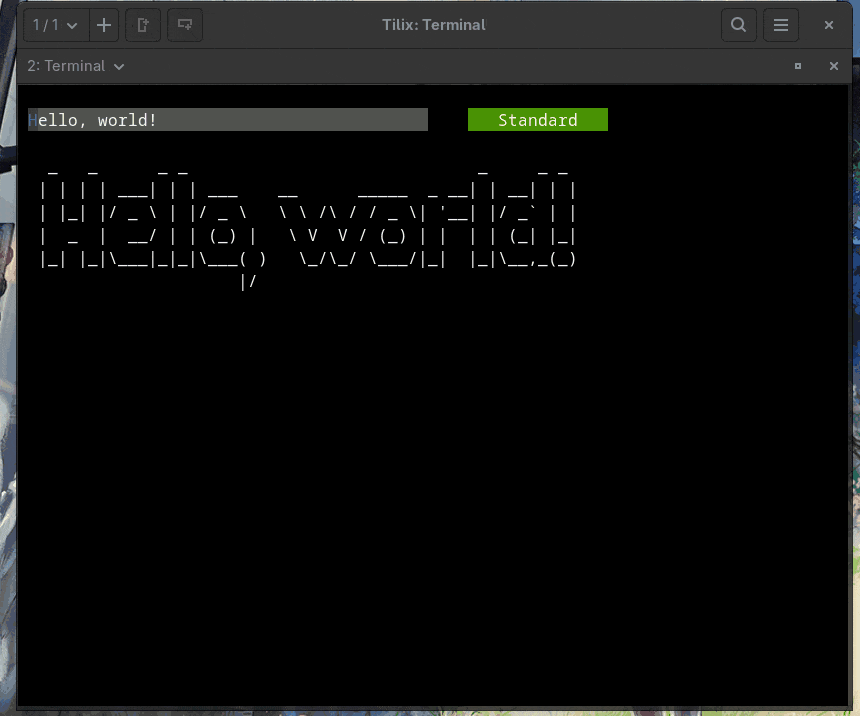Maximize the terminal pane
The width and height of the screenshot is (860, 716).
(x=798, y=66)
